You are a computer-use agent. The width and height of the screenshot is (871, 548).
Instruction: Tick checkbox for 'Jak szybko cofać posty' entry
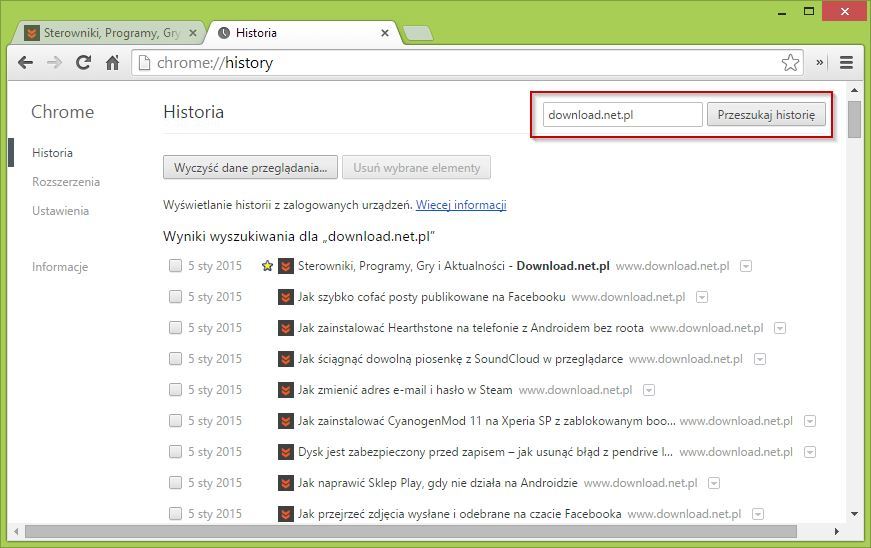click(x=175, y=297)
